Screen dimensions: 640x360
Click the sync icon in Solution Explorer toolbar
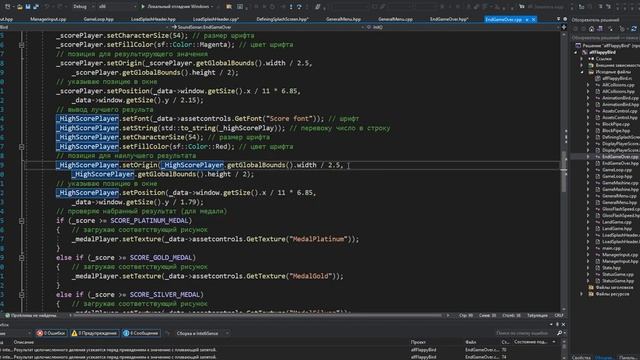[634, 29]
